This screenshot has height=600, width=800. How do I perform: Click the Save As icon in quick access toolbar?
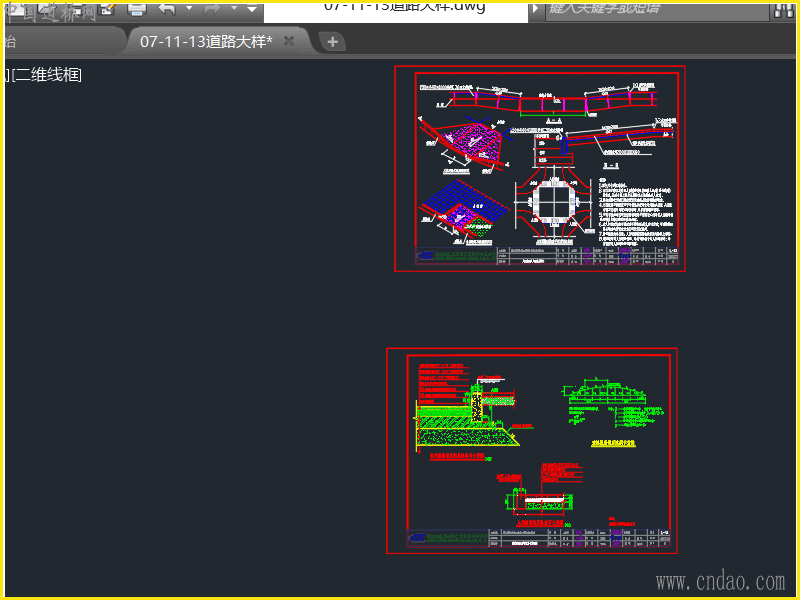click(108, 8)
